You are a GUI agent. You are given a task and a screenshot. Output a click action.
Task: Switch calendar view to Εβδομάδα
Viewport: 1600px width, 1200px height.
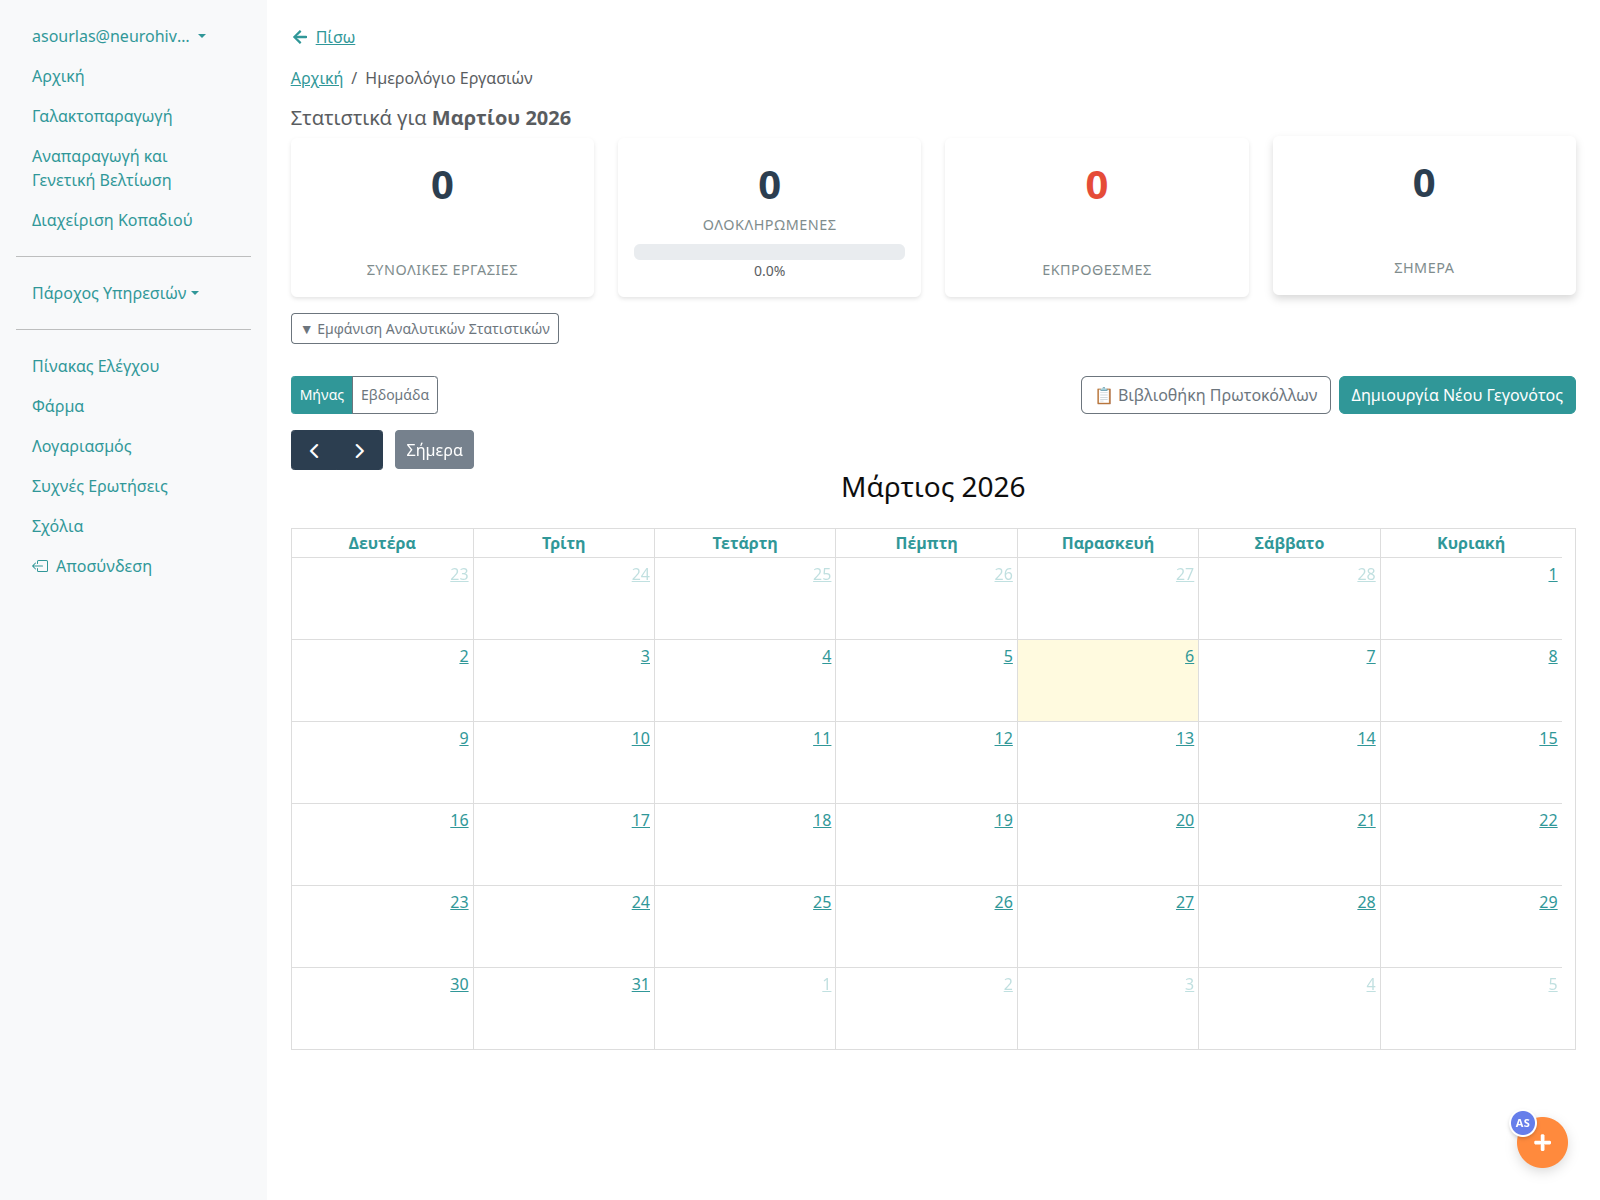[x=395, y=394]
